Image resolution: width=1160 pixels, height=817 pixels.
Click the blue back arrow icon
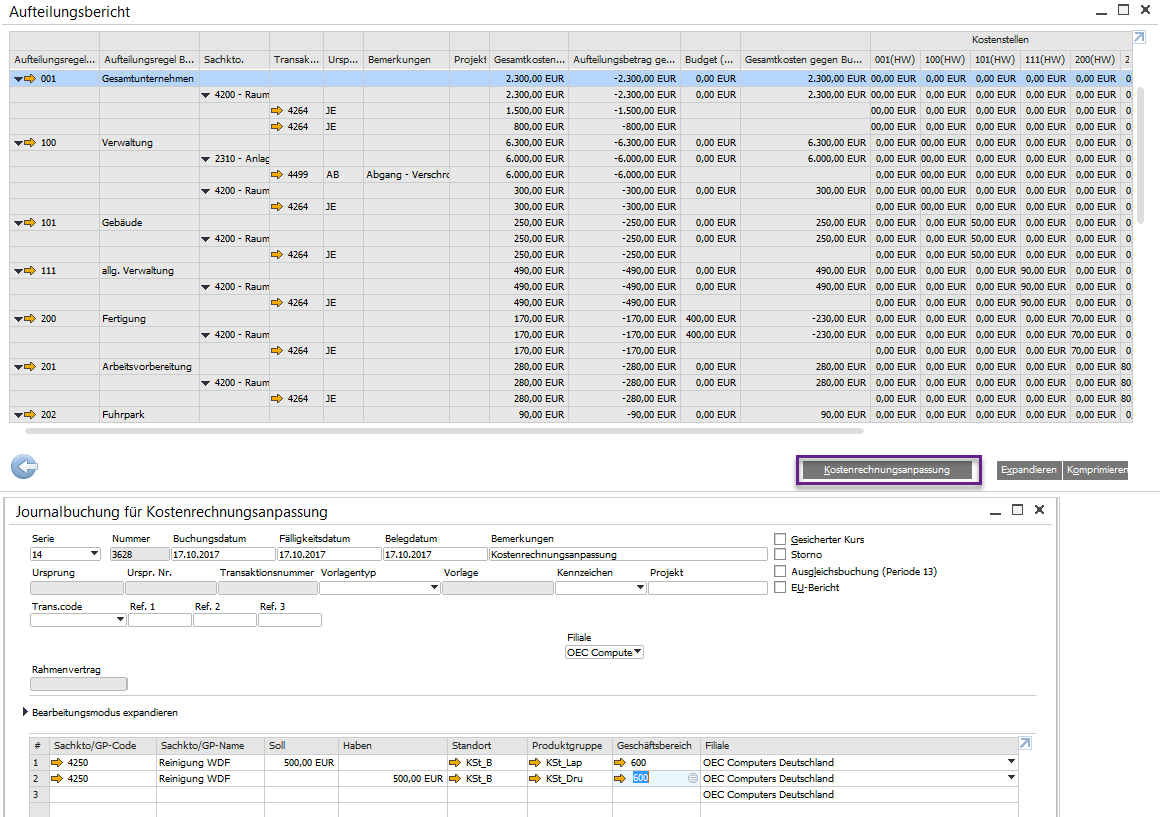click(24, 467)
